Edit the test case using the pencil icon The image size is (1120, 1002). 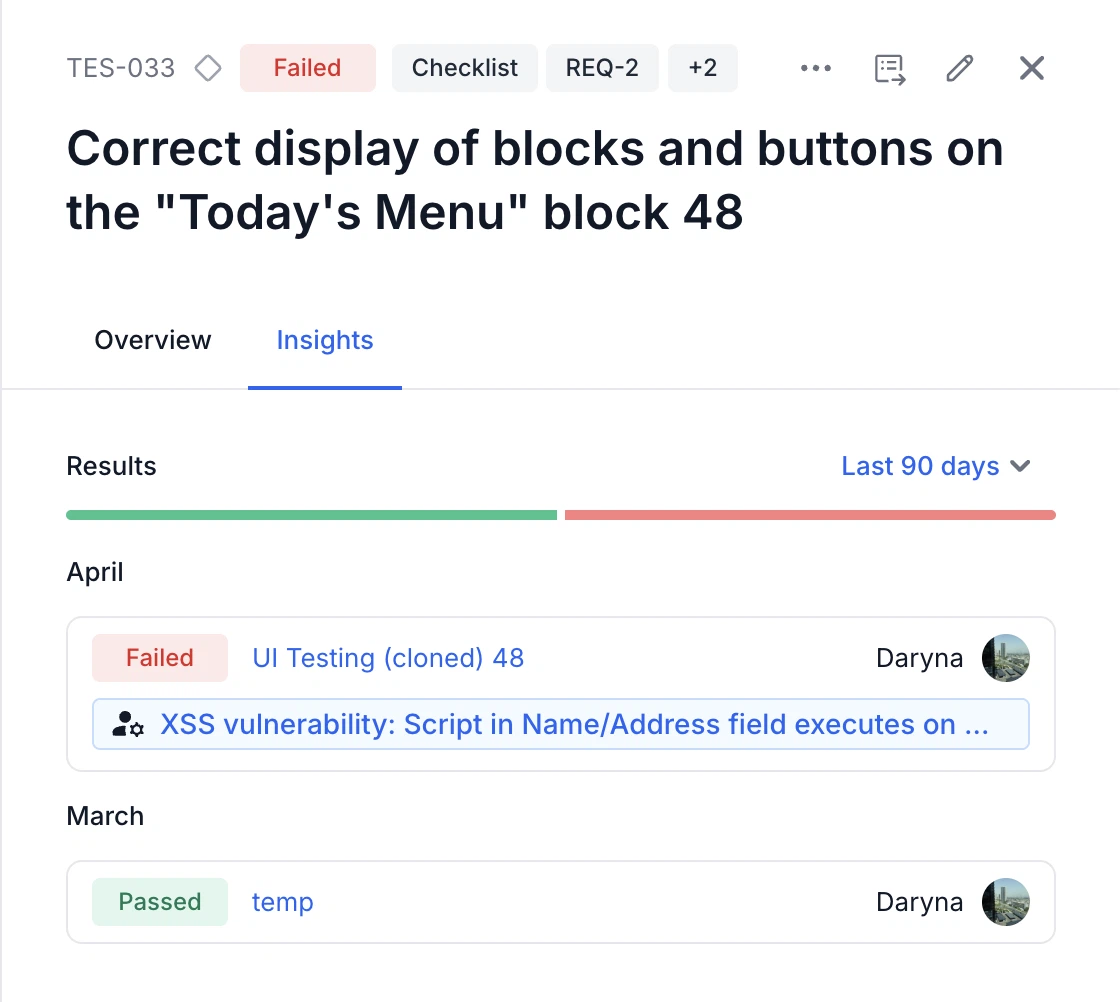tap(960, 68)
